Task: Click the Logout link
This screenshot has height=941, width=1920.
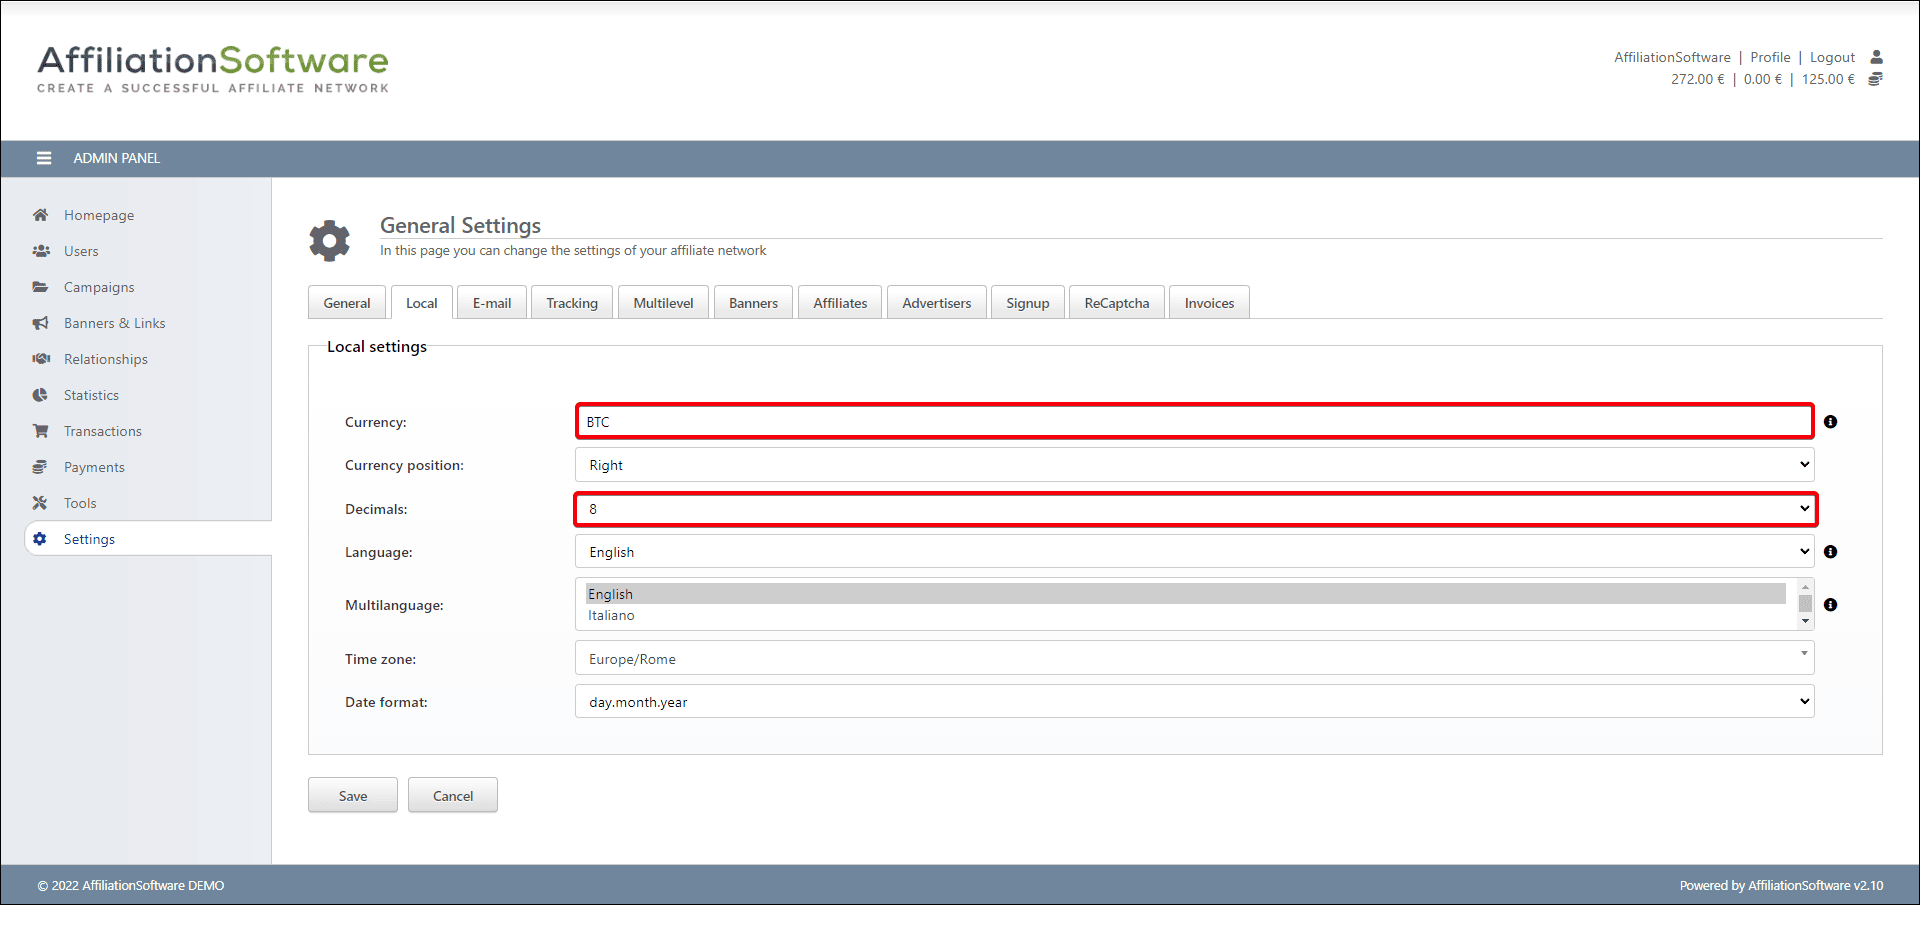Action: pyautogui.click(x=1832, y=57)
